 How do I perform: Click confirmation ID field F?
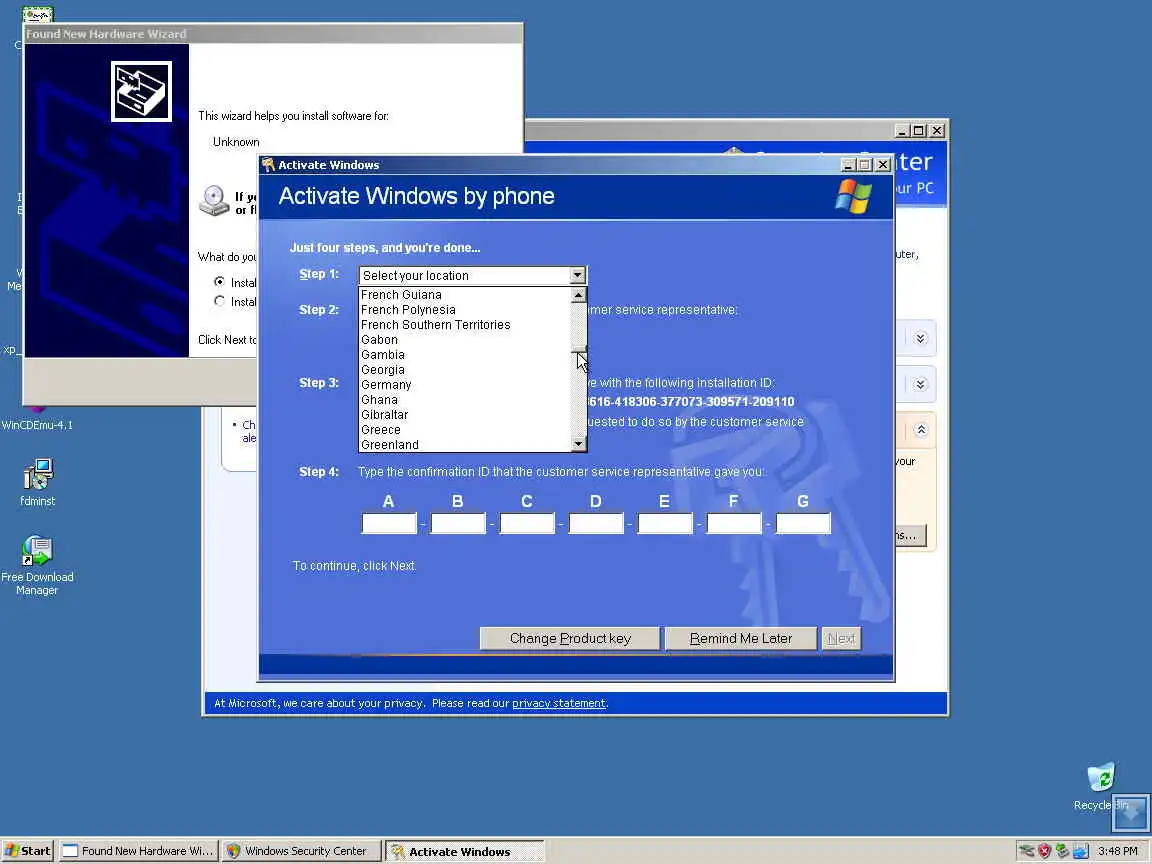pyautogui.click(x=734, y=523)
